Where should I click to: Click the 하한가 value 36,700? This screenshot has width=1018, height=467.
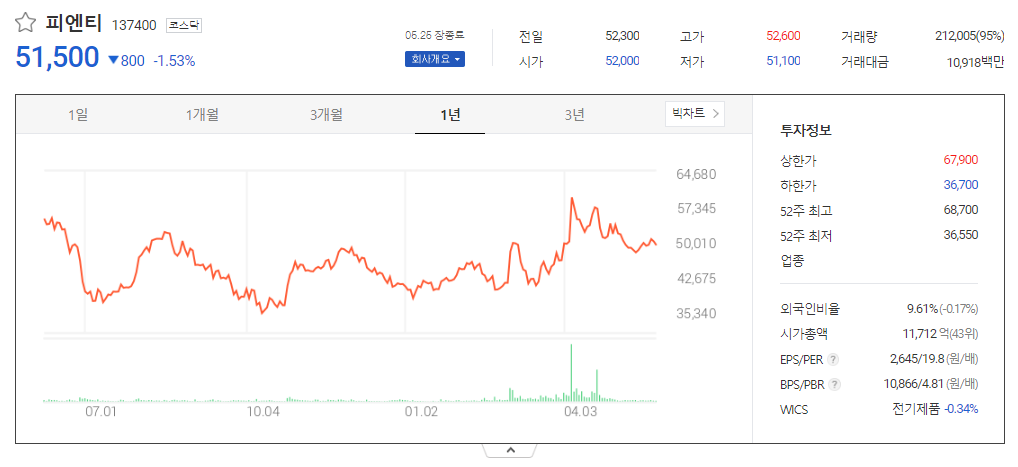(x=961, y=184)
